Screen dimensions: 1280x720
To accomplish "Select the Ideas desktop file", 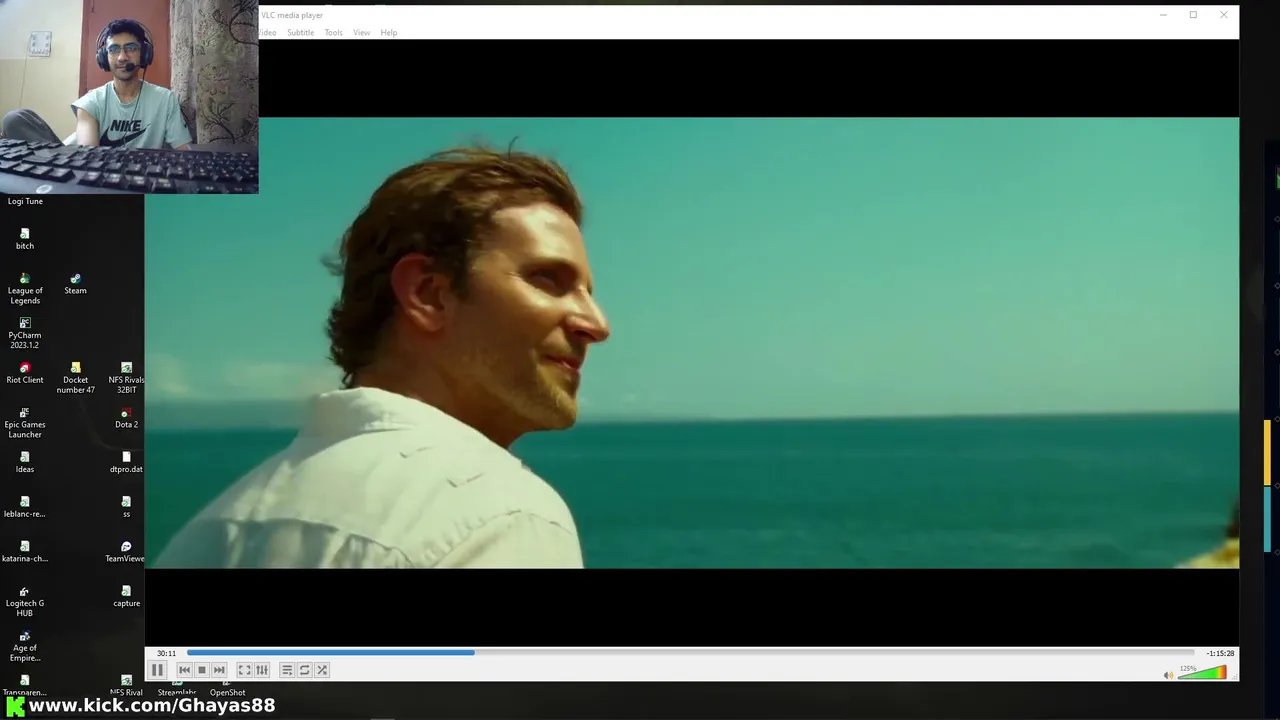I will pyautogui.click(x=25, y=462).
